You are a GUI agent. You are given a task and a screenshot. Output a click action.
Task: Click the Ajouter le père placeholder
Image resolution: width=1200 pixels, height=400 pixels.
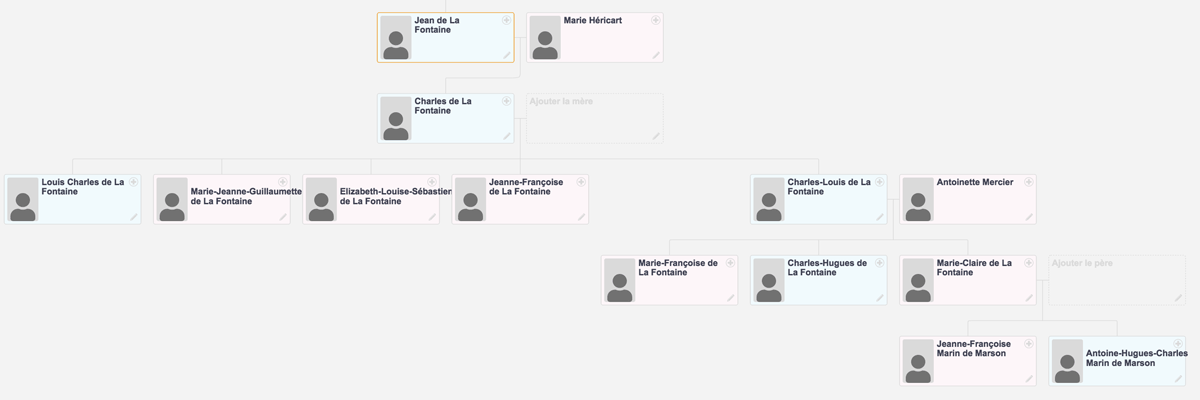1117,281
